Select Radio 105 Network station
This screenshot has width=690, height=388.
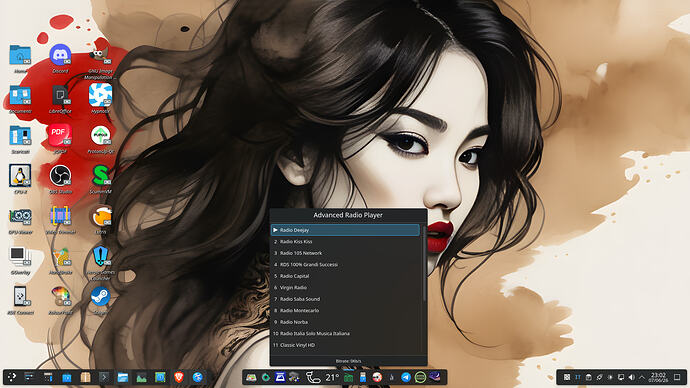pos(345,253)
